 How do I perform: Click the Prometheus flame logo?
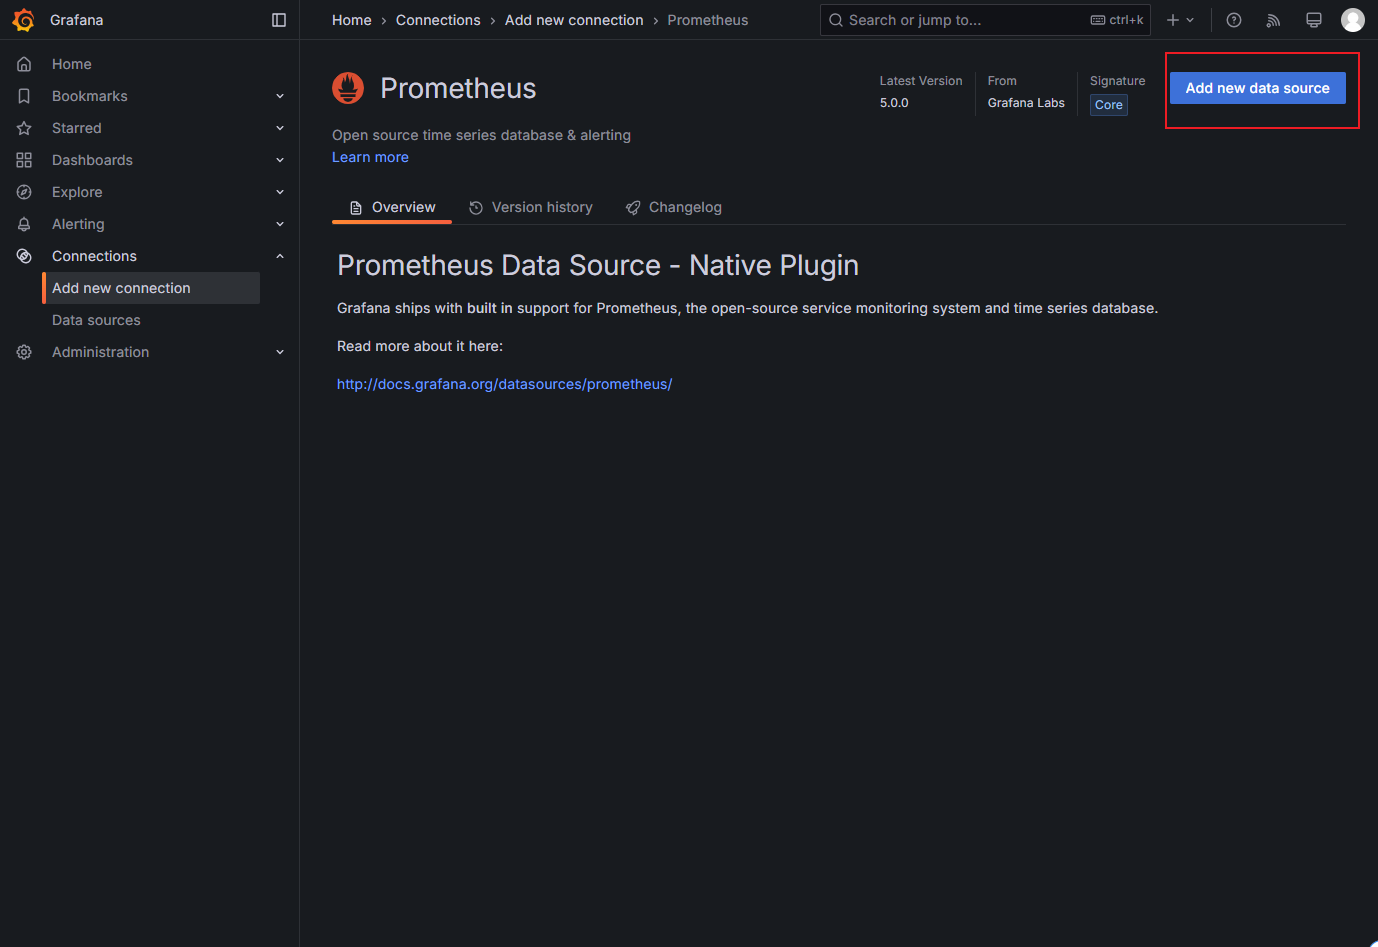(348, 88)
